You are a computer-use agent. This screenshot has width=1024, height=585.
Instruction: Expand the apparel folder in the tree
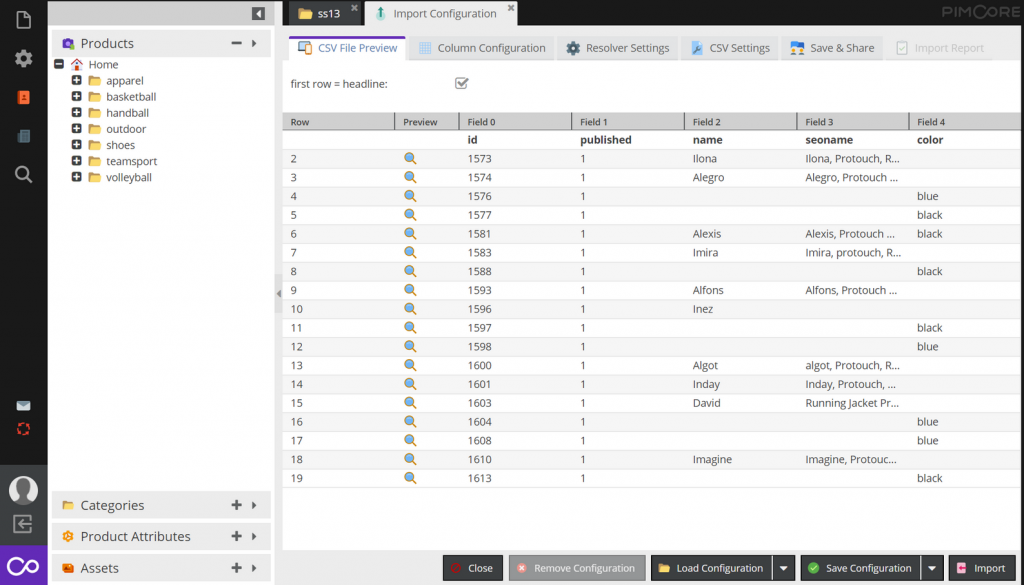(76, 80)
